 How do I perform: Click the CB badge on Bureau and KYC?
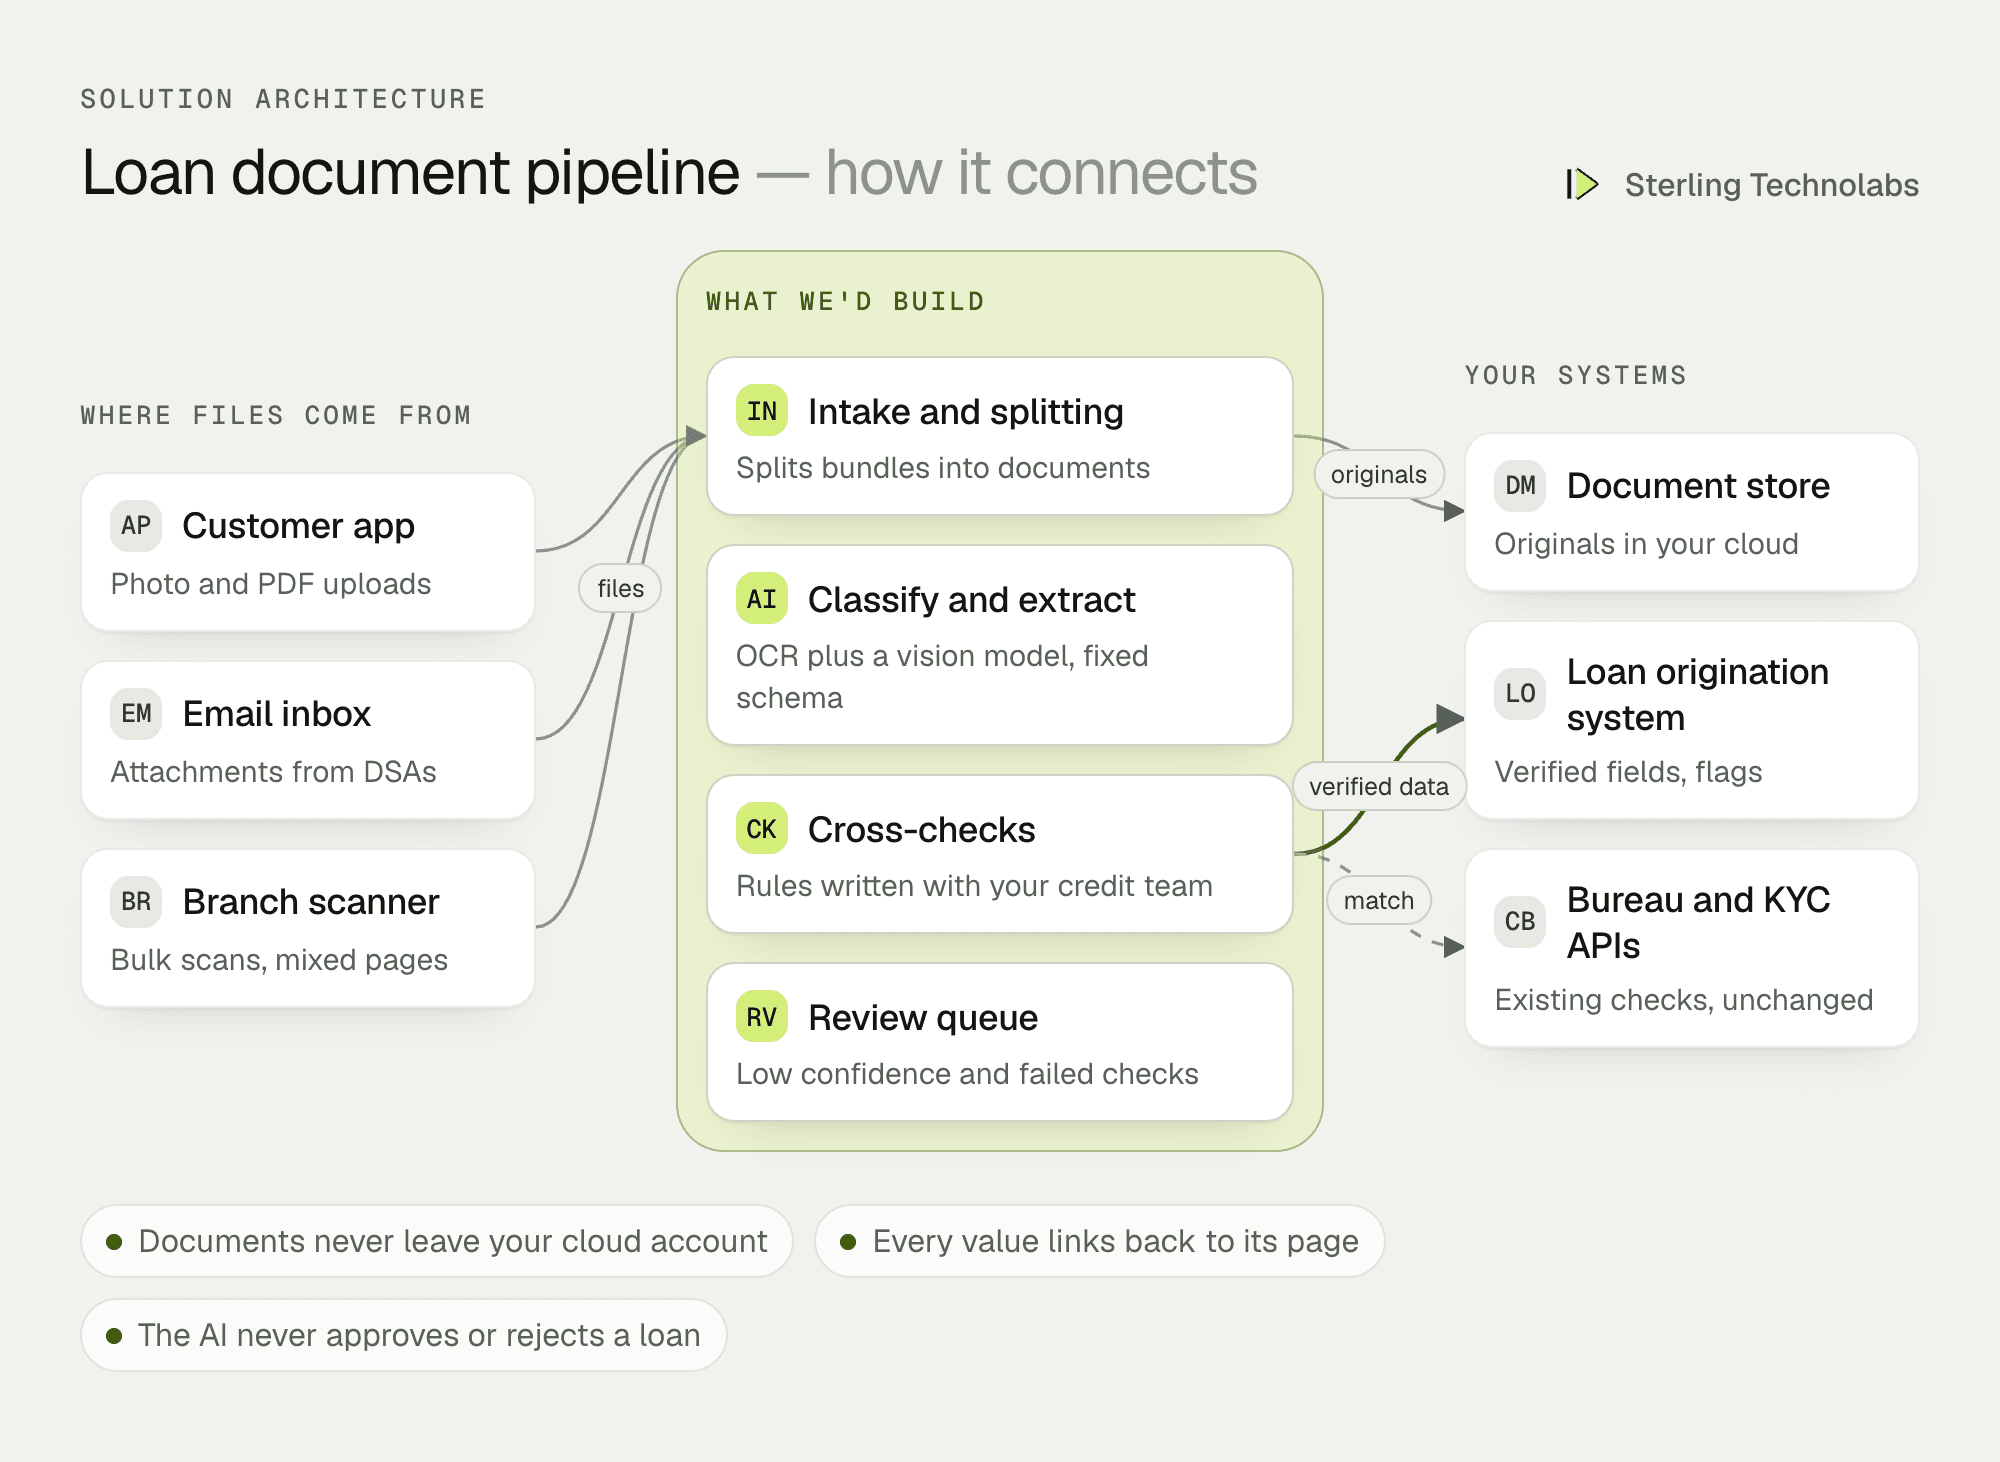pyautogui.click(x=1520, y=922)
